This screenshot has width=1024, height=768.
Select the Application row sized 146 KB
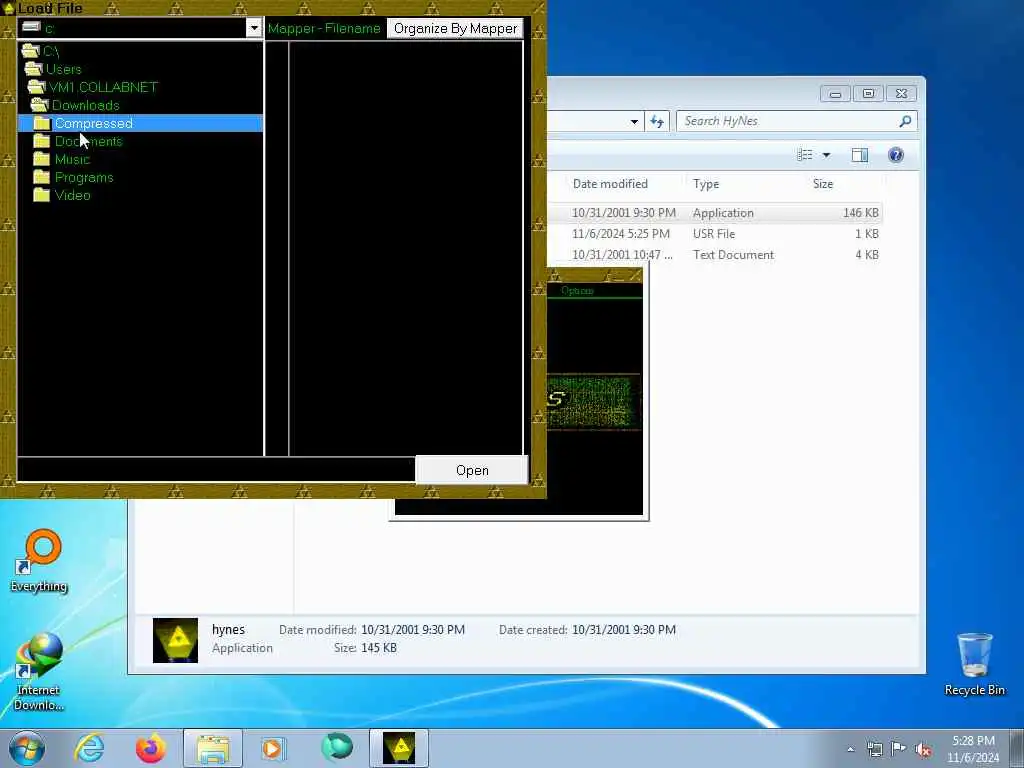point(714,213)
